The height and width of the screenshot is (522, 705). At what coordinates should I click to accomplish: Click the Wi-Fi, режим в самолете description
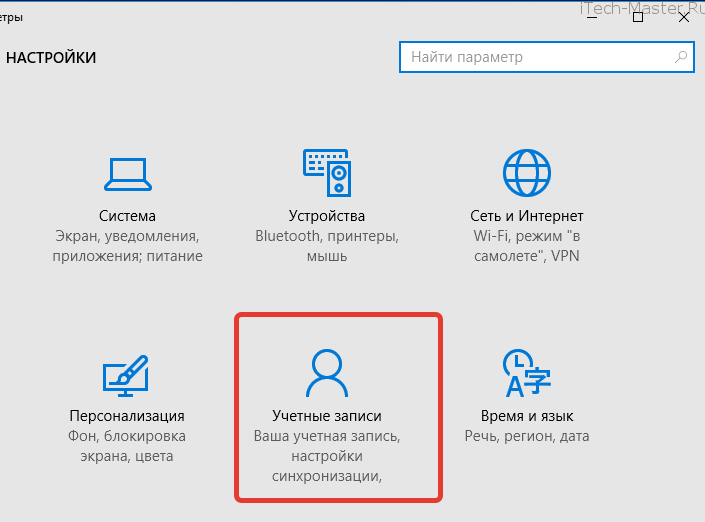tap(526, 246)
